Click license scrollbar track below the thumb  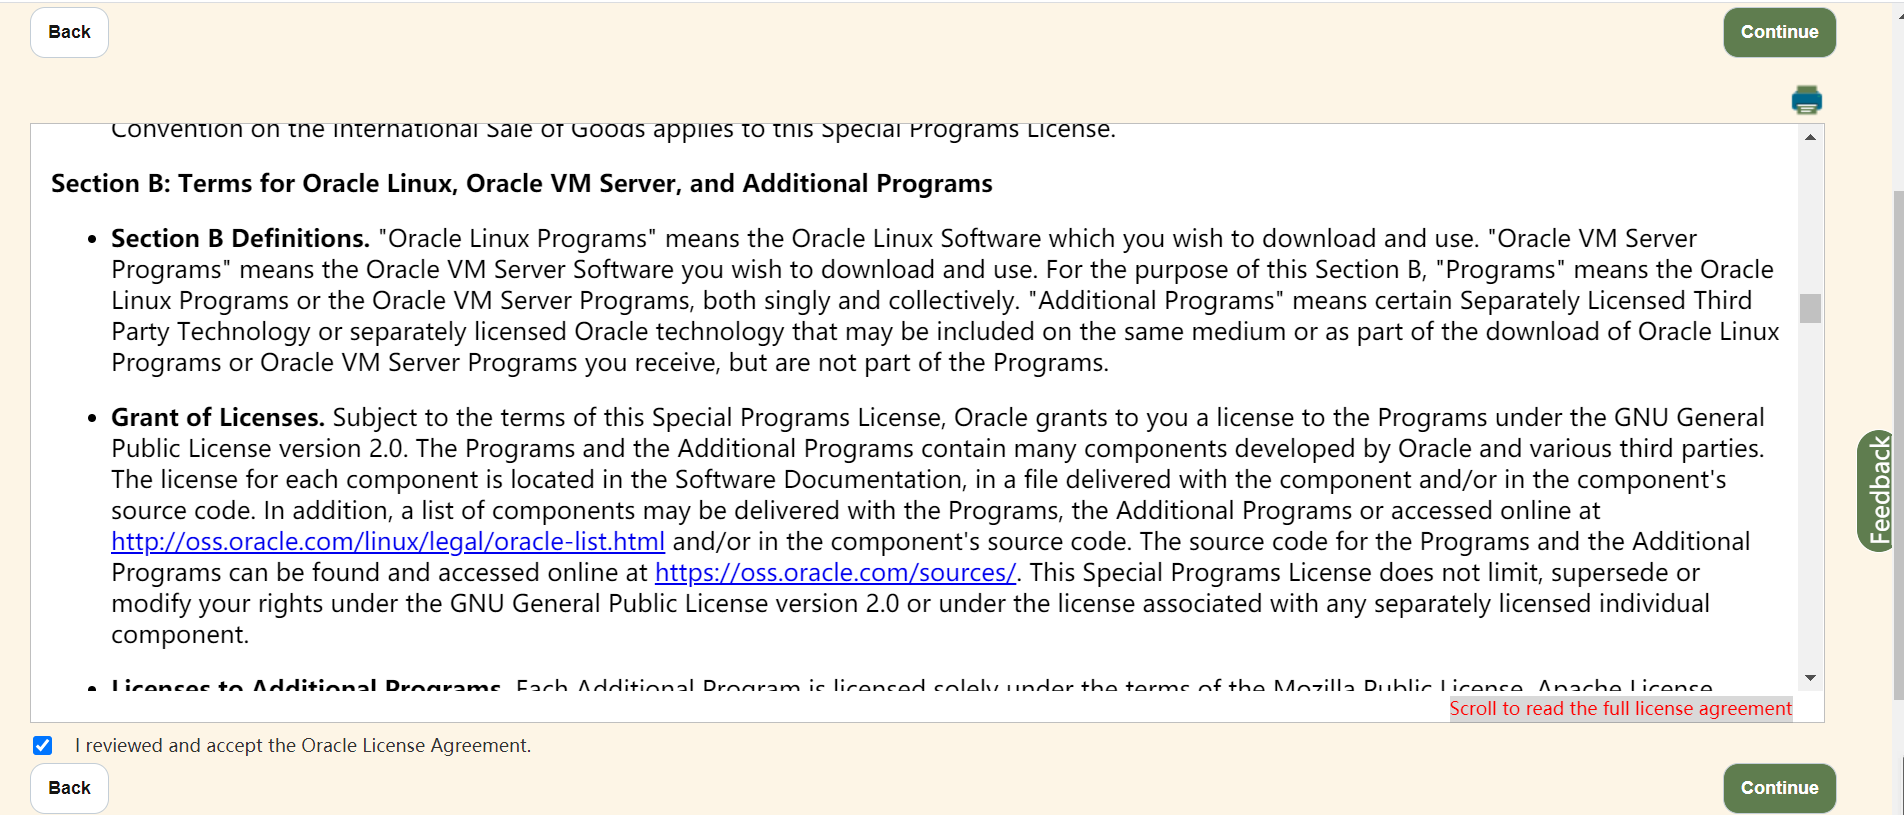tap(1810, 500)
